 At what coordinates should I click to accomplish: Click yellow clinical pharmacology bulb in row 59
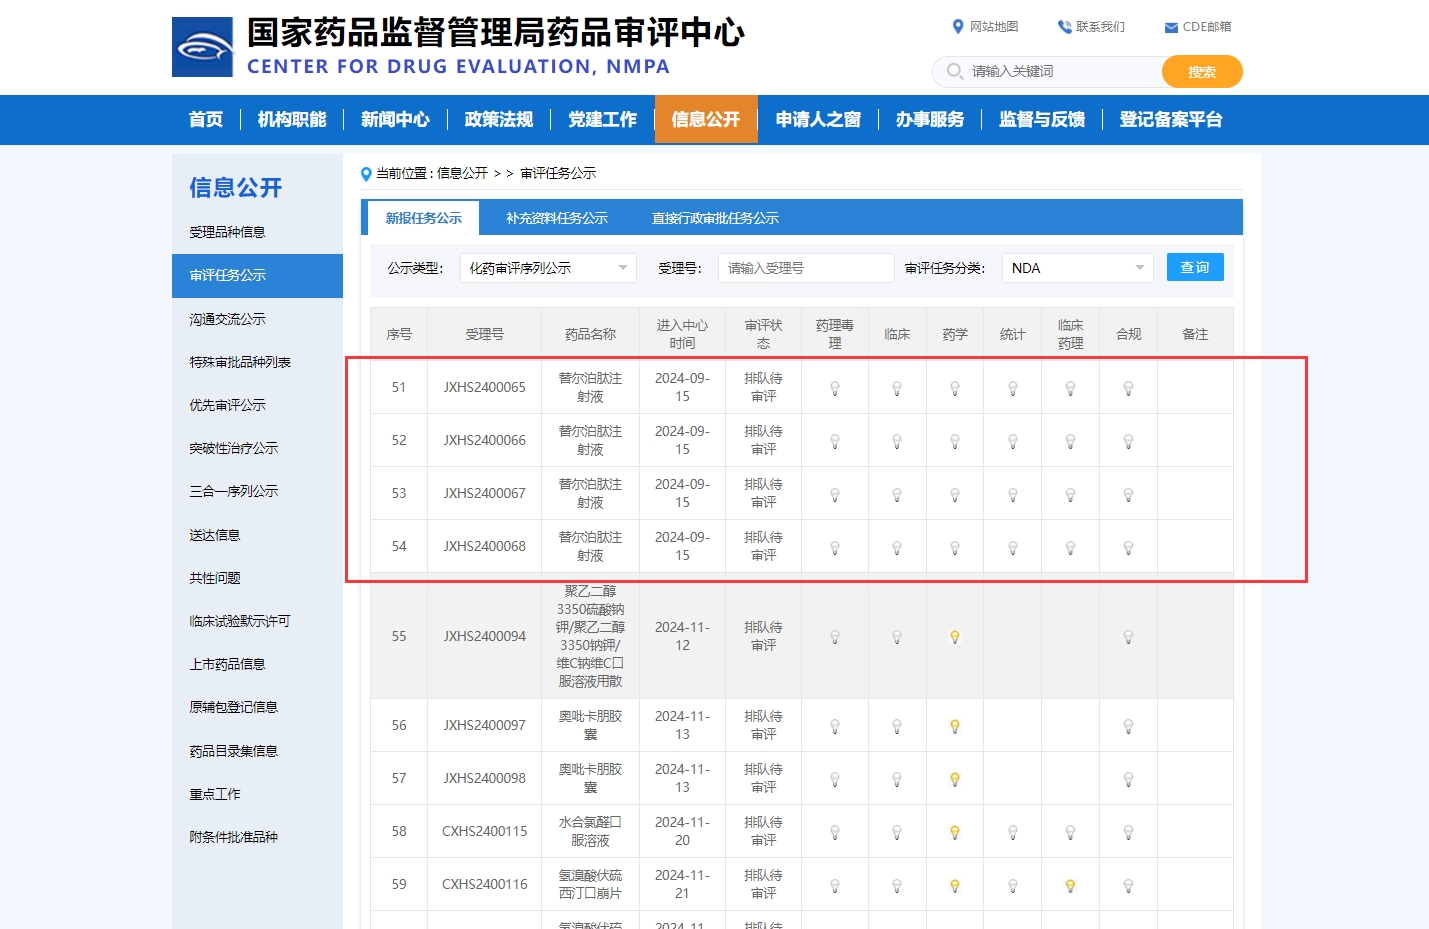1070,886
